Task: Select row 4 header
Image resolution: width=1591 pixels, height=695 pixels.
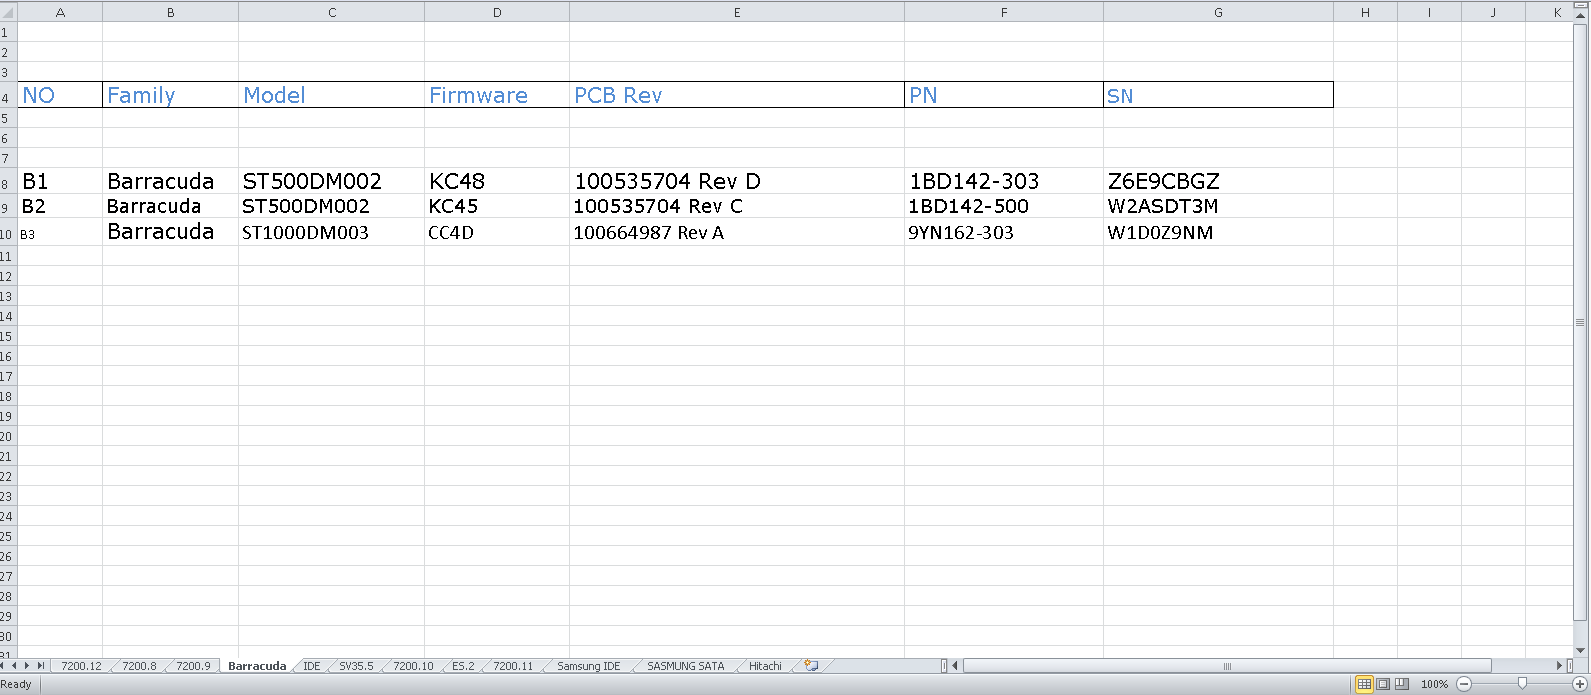Action: click(8, 95)
